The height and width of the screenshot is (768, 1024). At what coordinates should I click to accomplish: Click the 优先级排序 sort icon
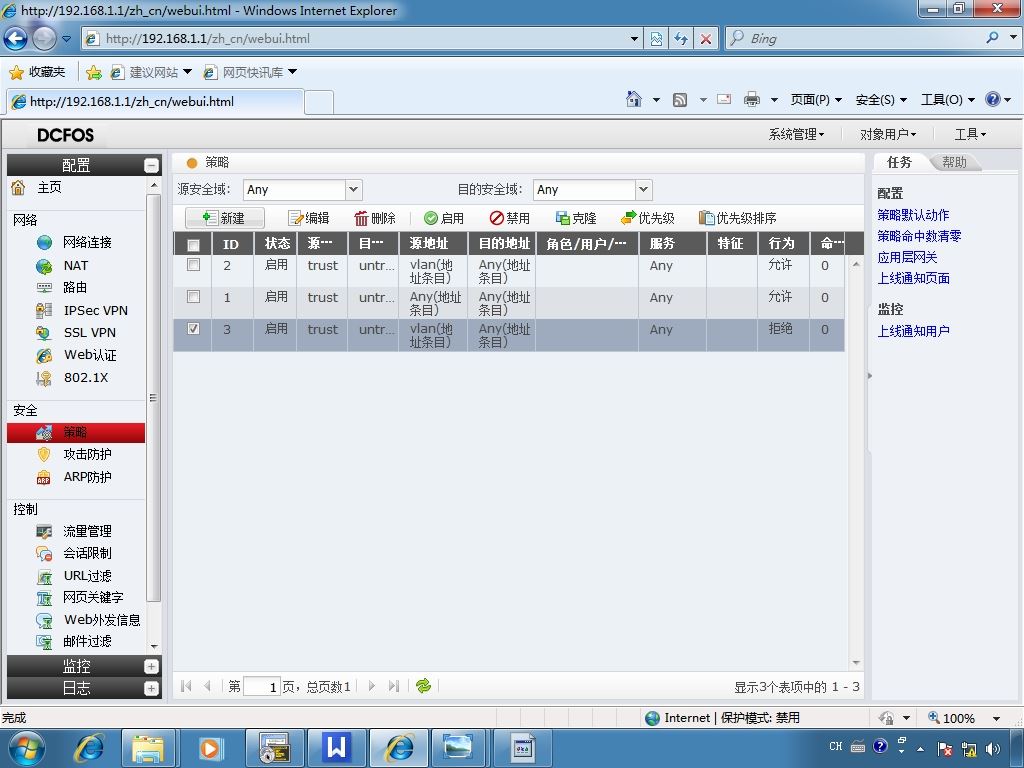point(706,218)
